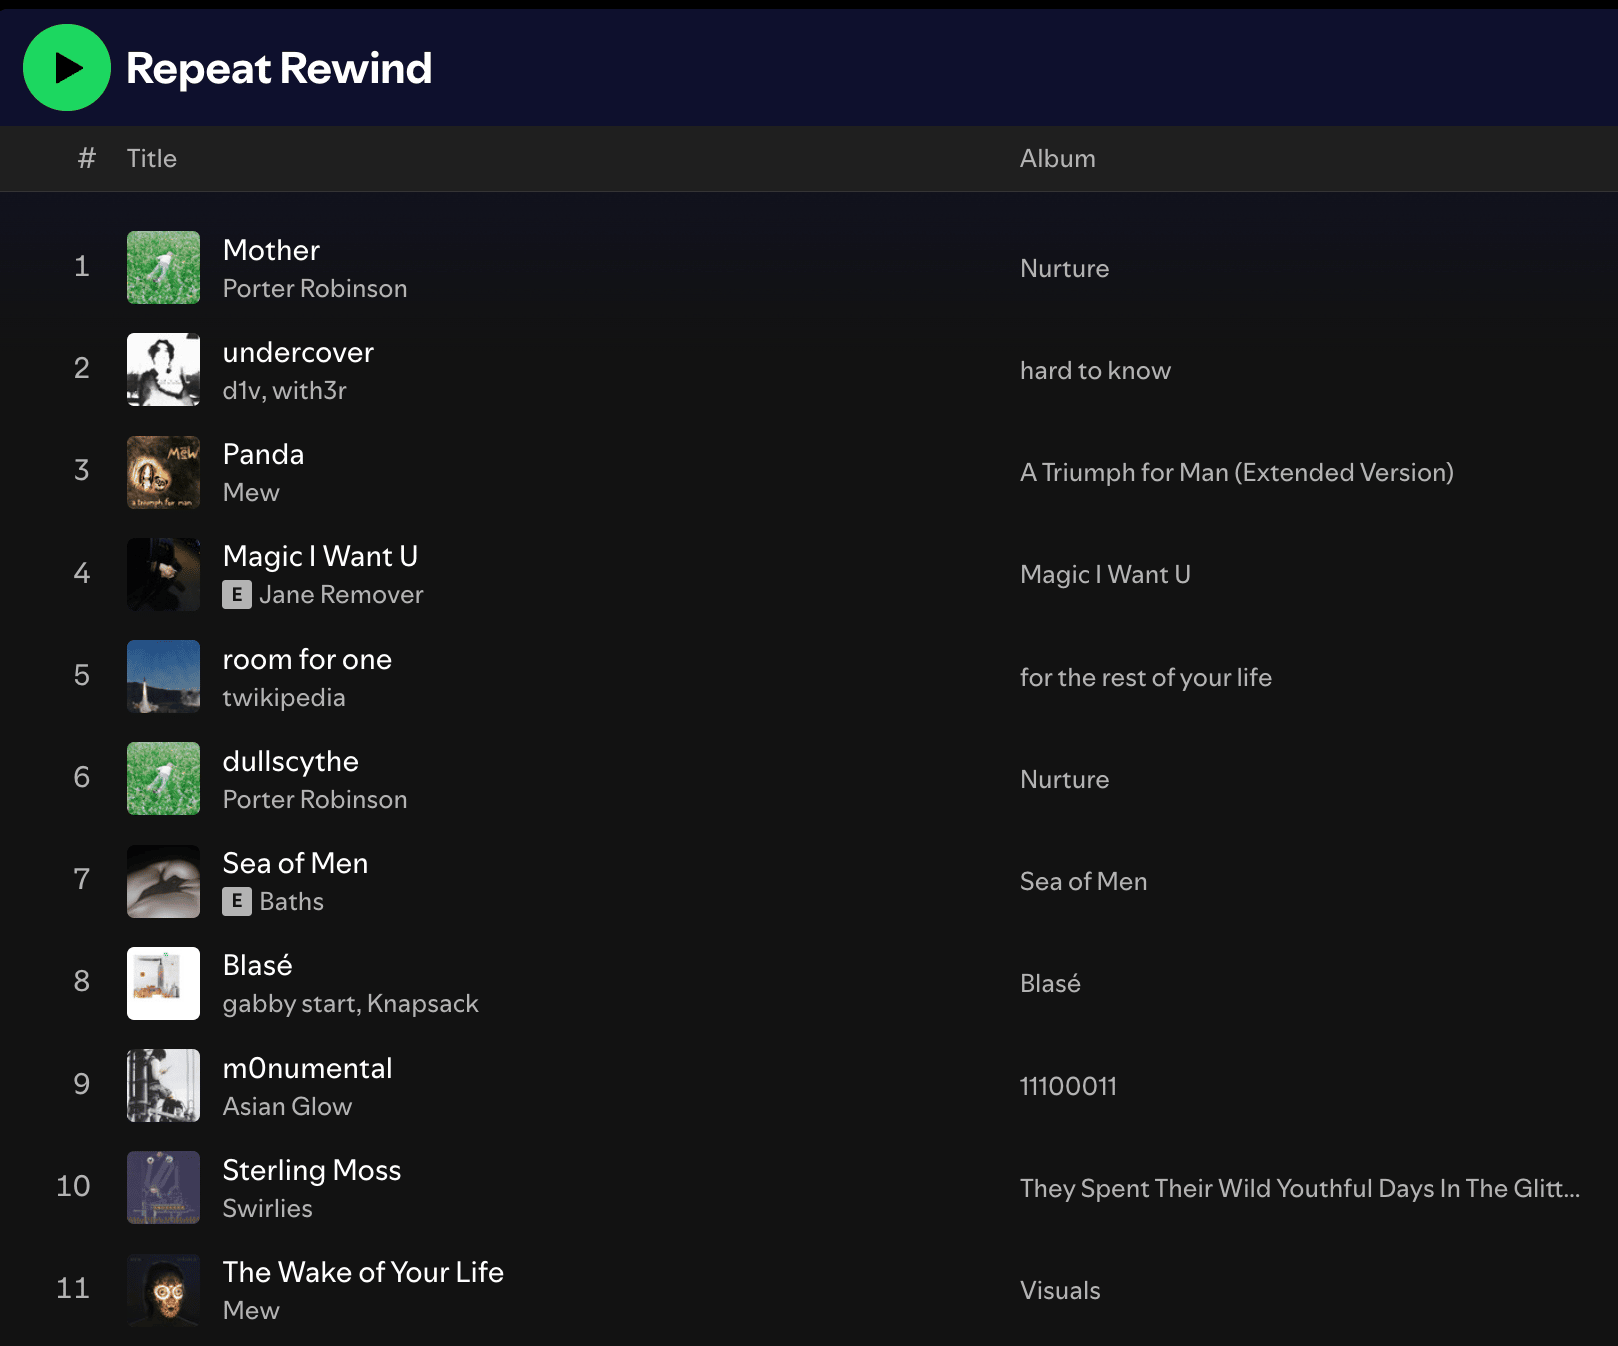Click the Blasé track artwork thumbnail

(x=163, y=983)
